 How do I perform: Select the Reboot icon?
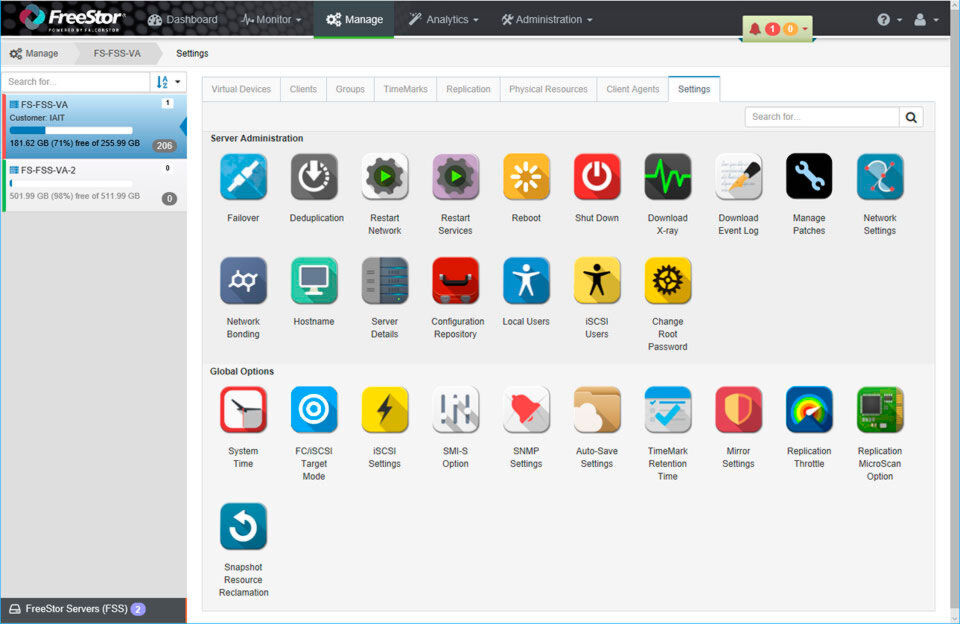coord(526,177)
